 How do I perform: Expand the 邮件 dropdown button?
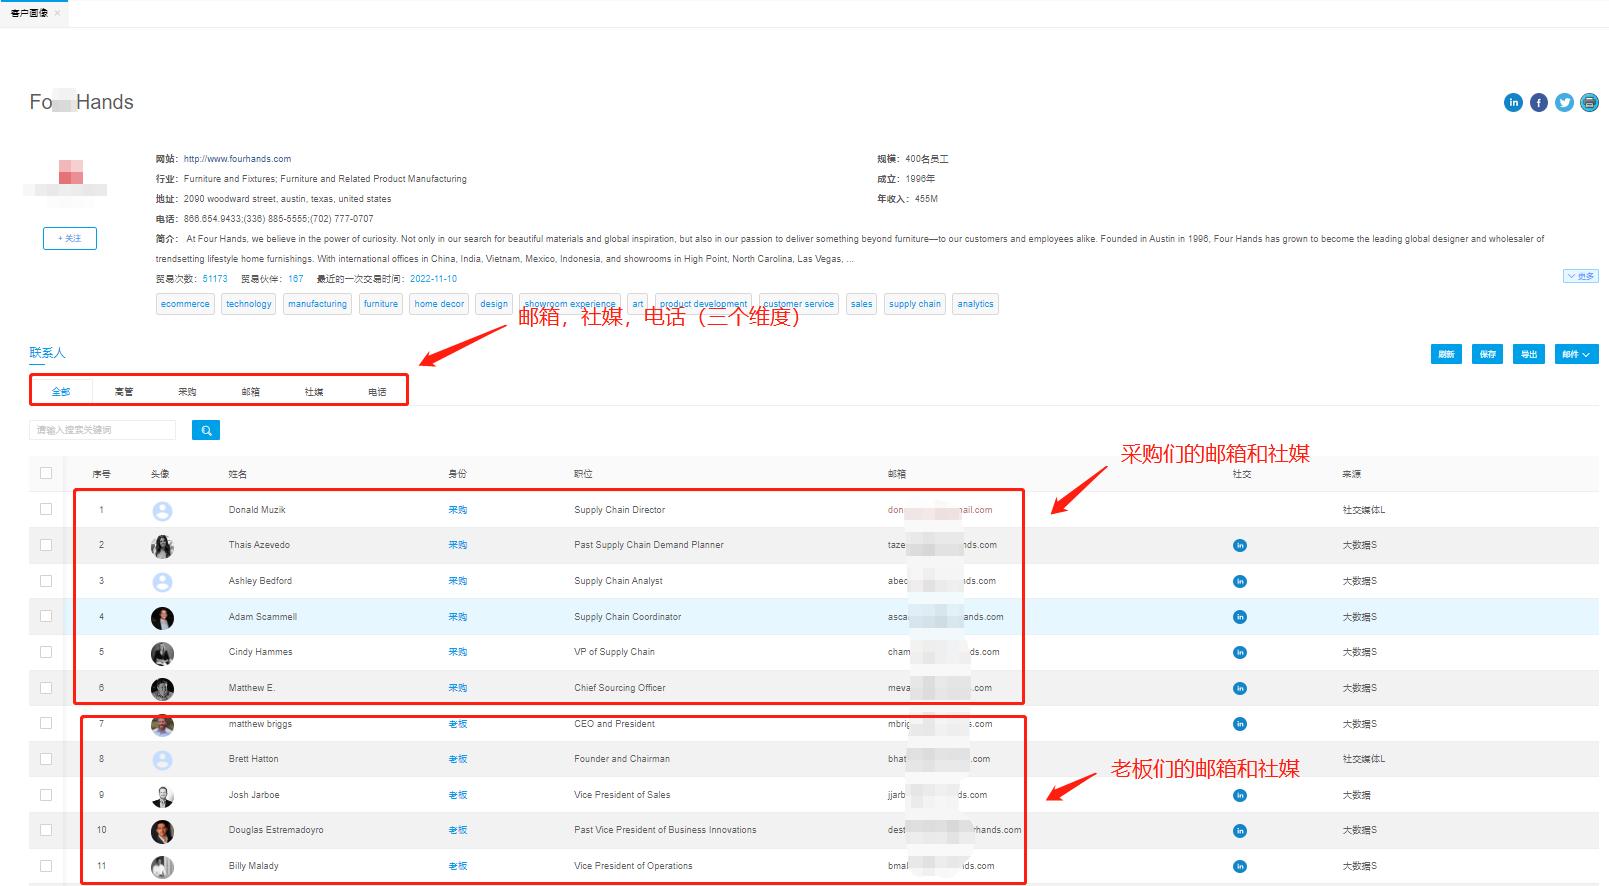point(1576,354)
